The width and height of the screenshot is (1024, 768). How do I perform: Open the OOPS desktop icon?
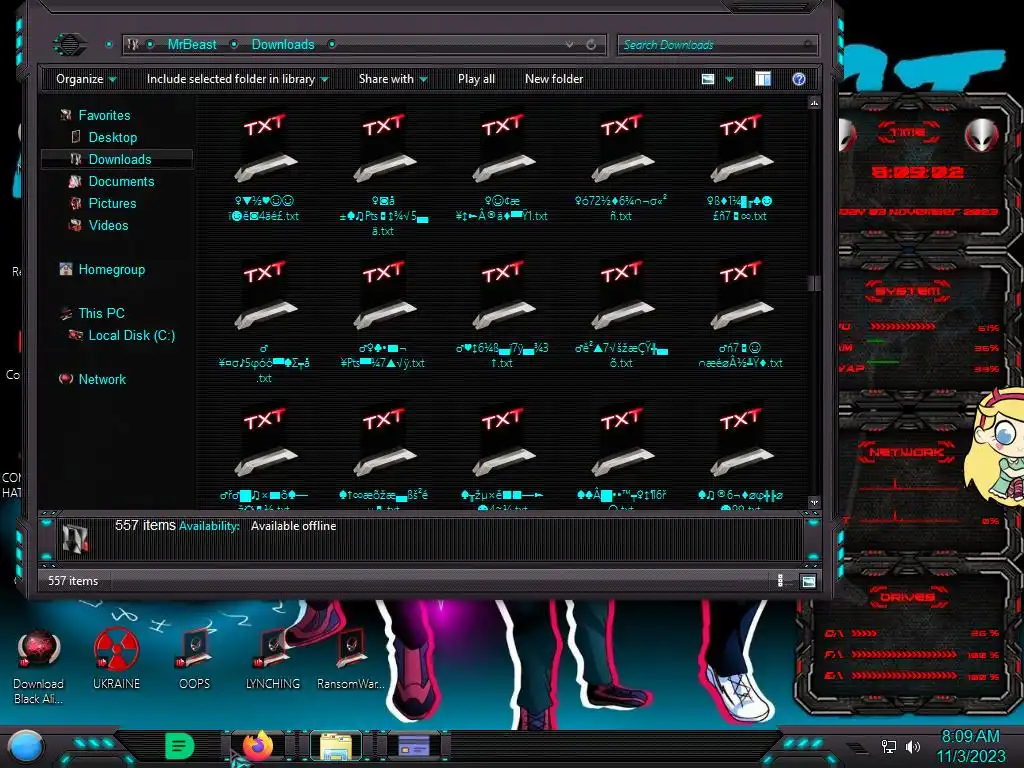pyautogui.click(x=195, y=660)
